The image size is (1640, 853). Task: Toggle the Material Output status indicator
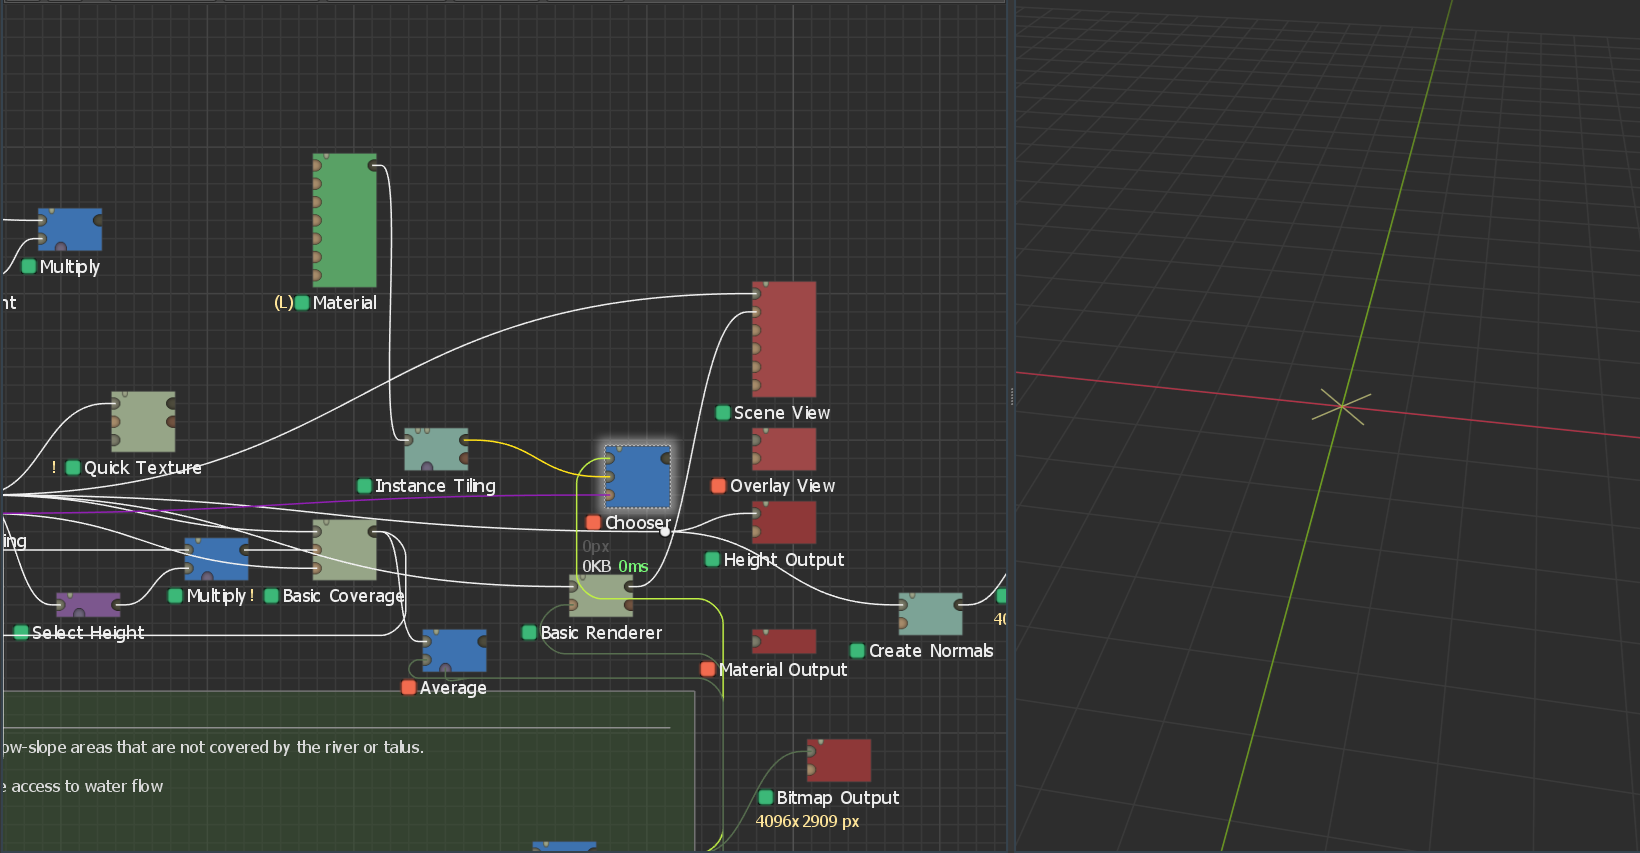coord(708,669)
